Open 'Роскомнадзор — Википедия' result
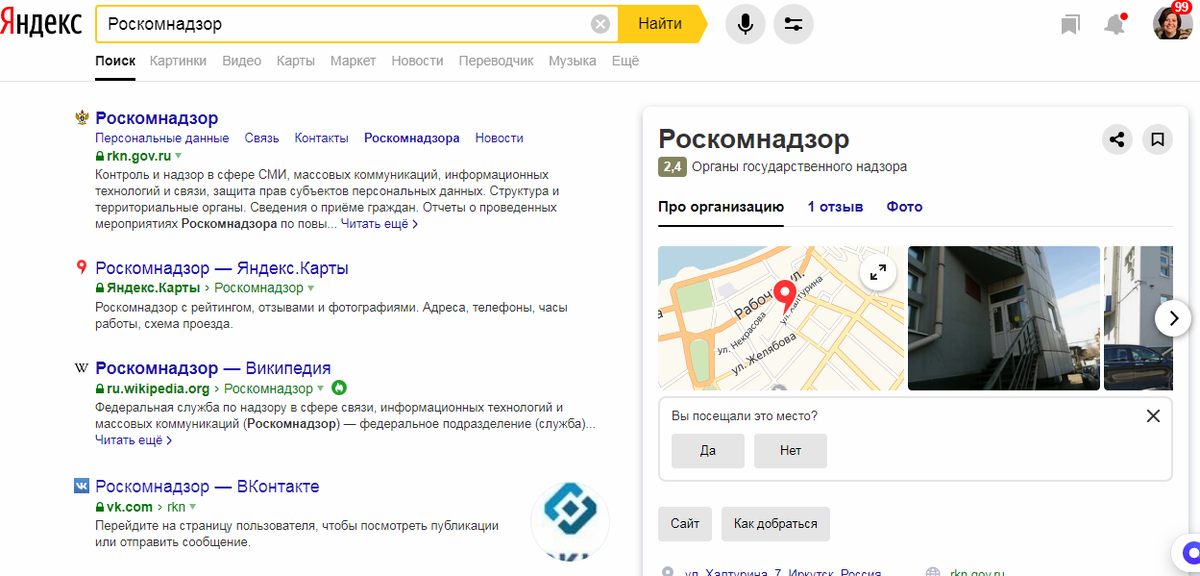This screenshot has width=1200, height=576. [x=213, y=368]
